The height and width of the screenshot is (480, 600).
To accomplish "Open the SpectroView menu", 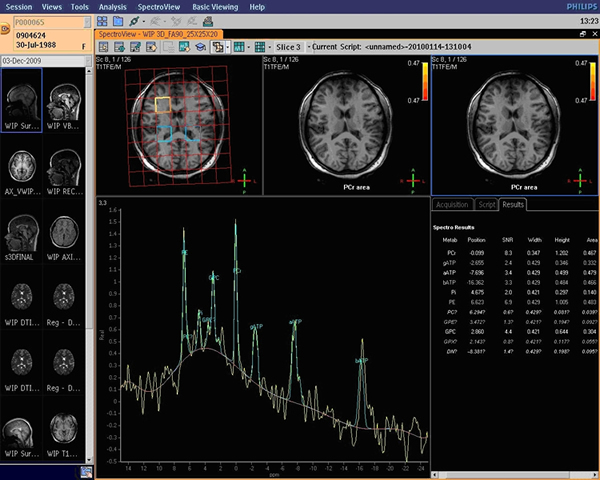I will [158, 7].
